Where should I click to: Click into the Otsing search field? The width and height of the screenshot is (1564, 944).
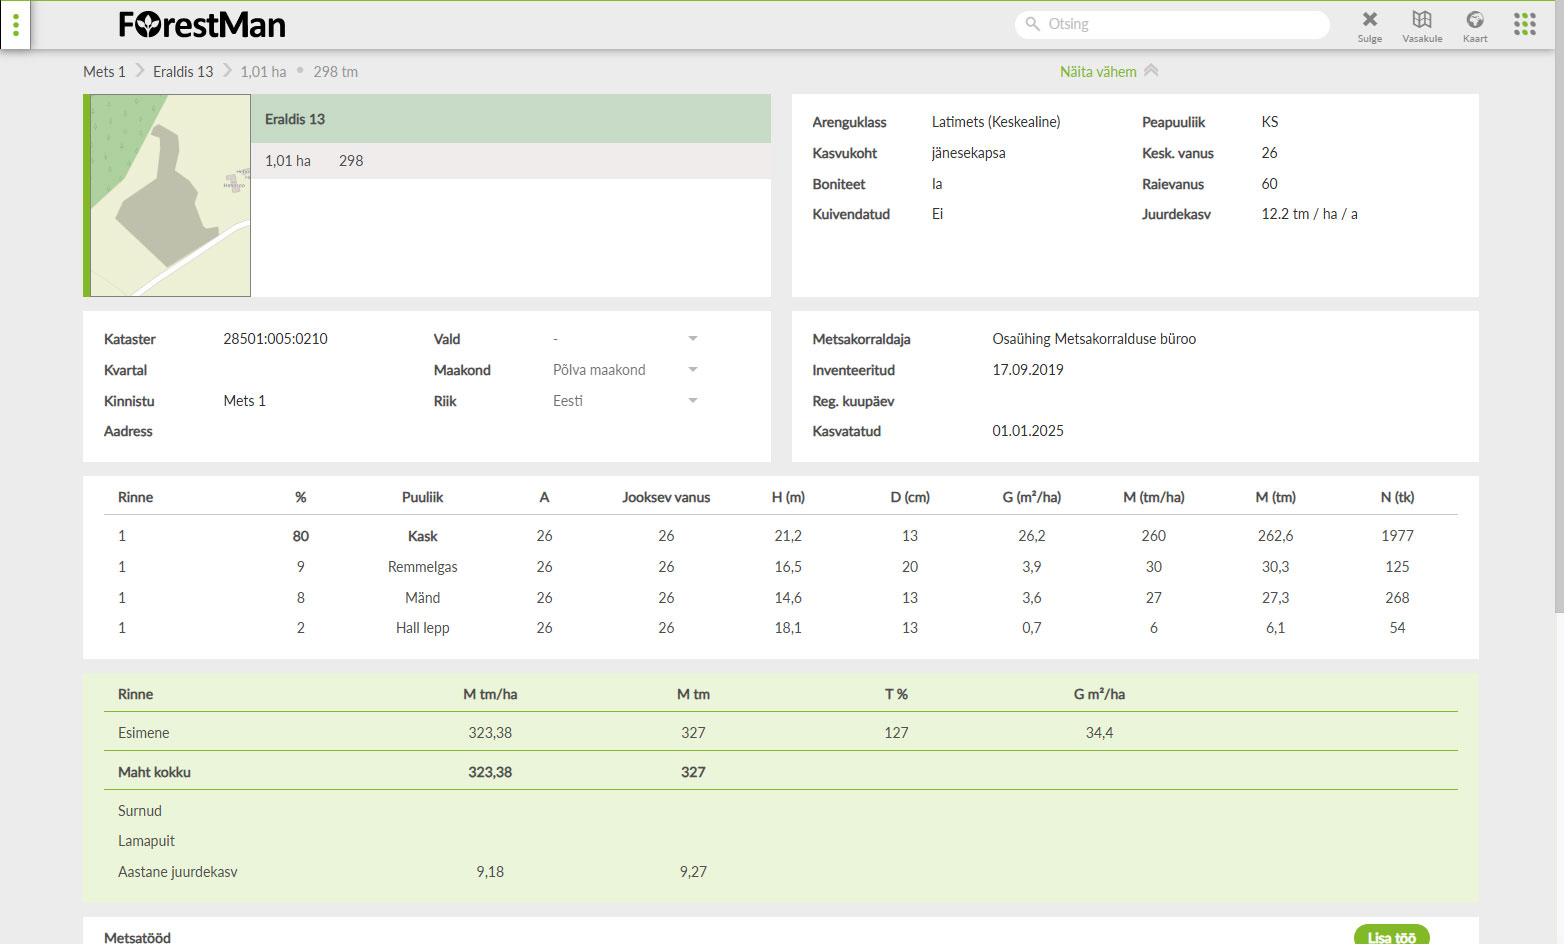point(1180,24)
